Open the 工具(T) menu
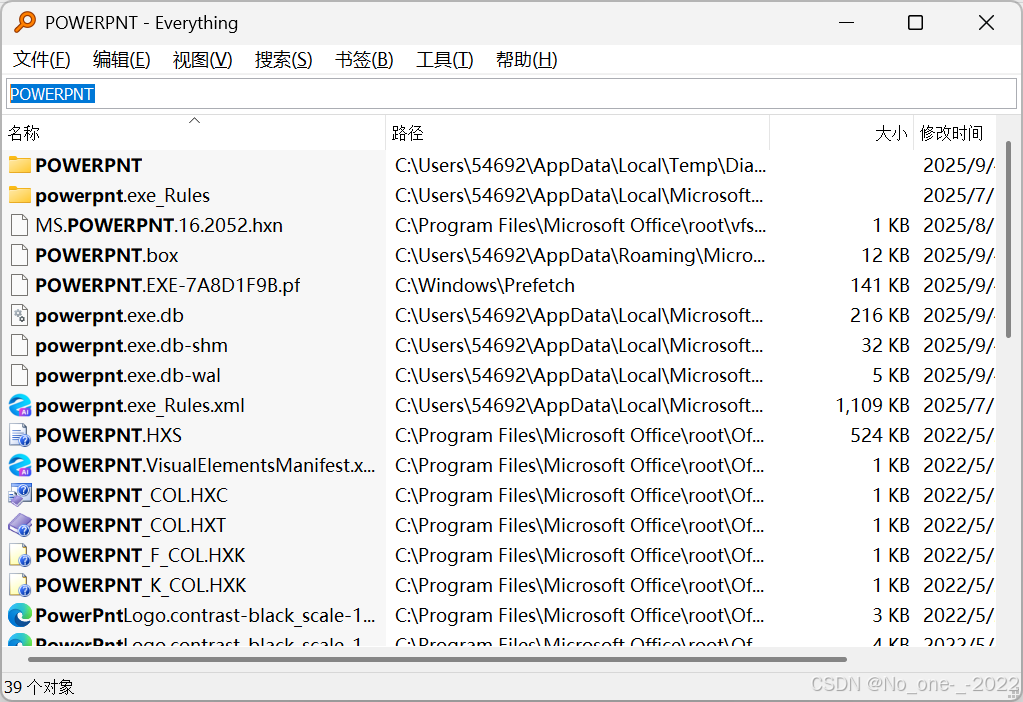Screen dimensions: 1023x702 (444, 60)
